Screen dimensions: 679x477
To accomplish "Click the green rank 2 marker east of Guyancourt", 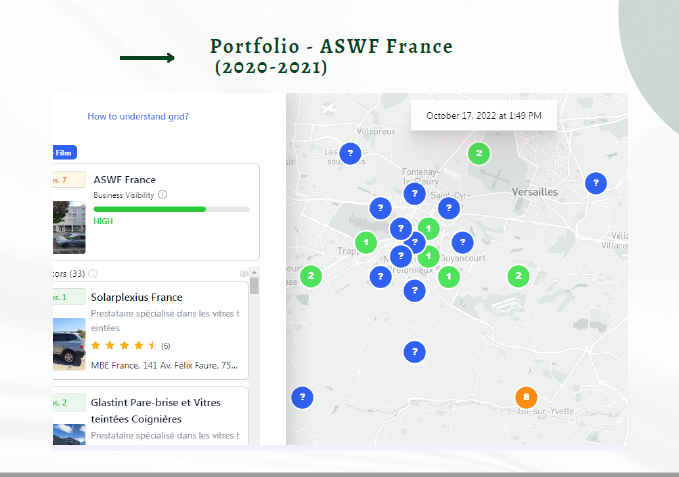I will tap(518, 276).
